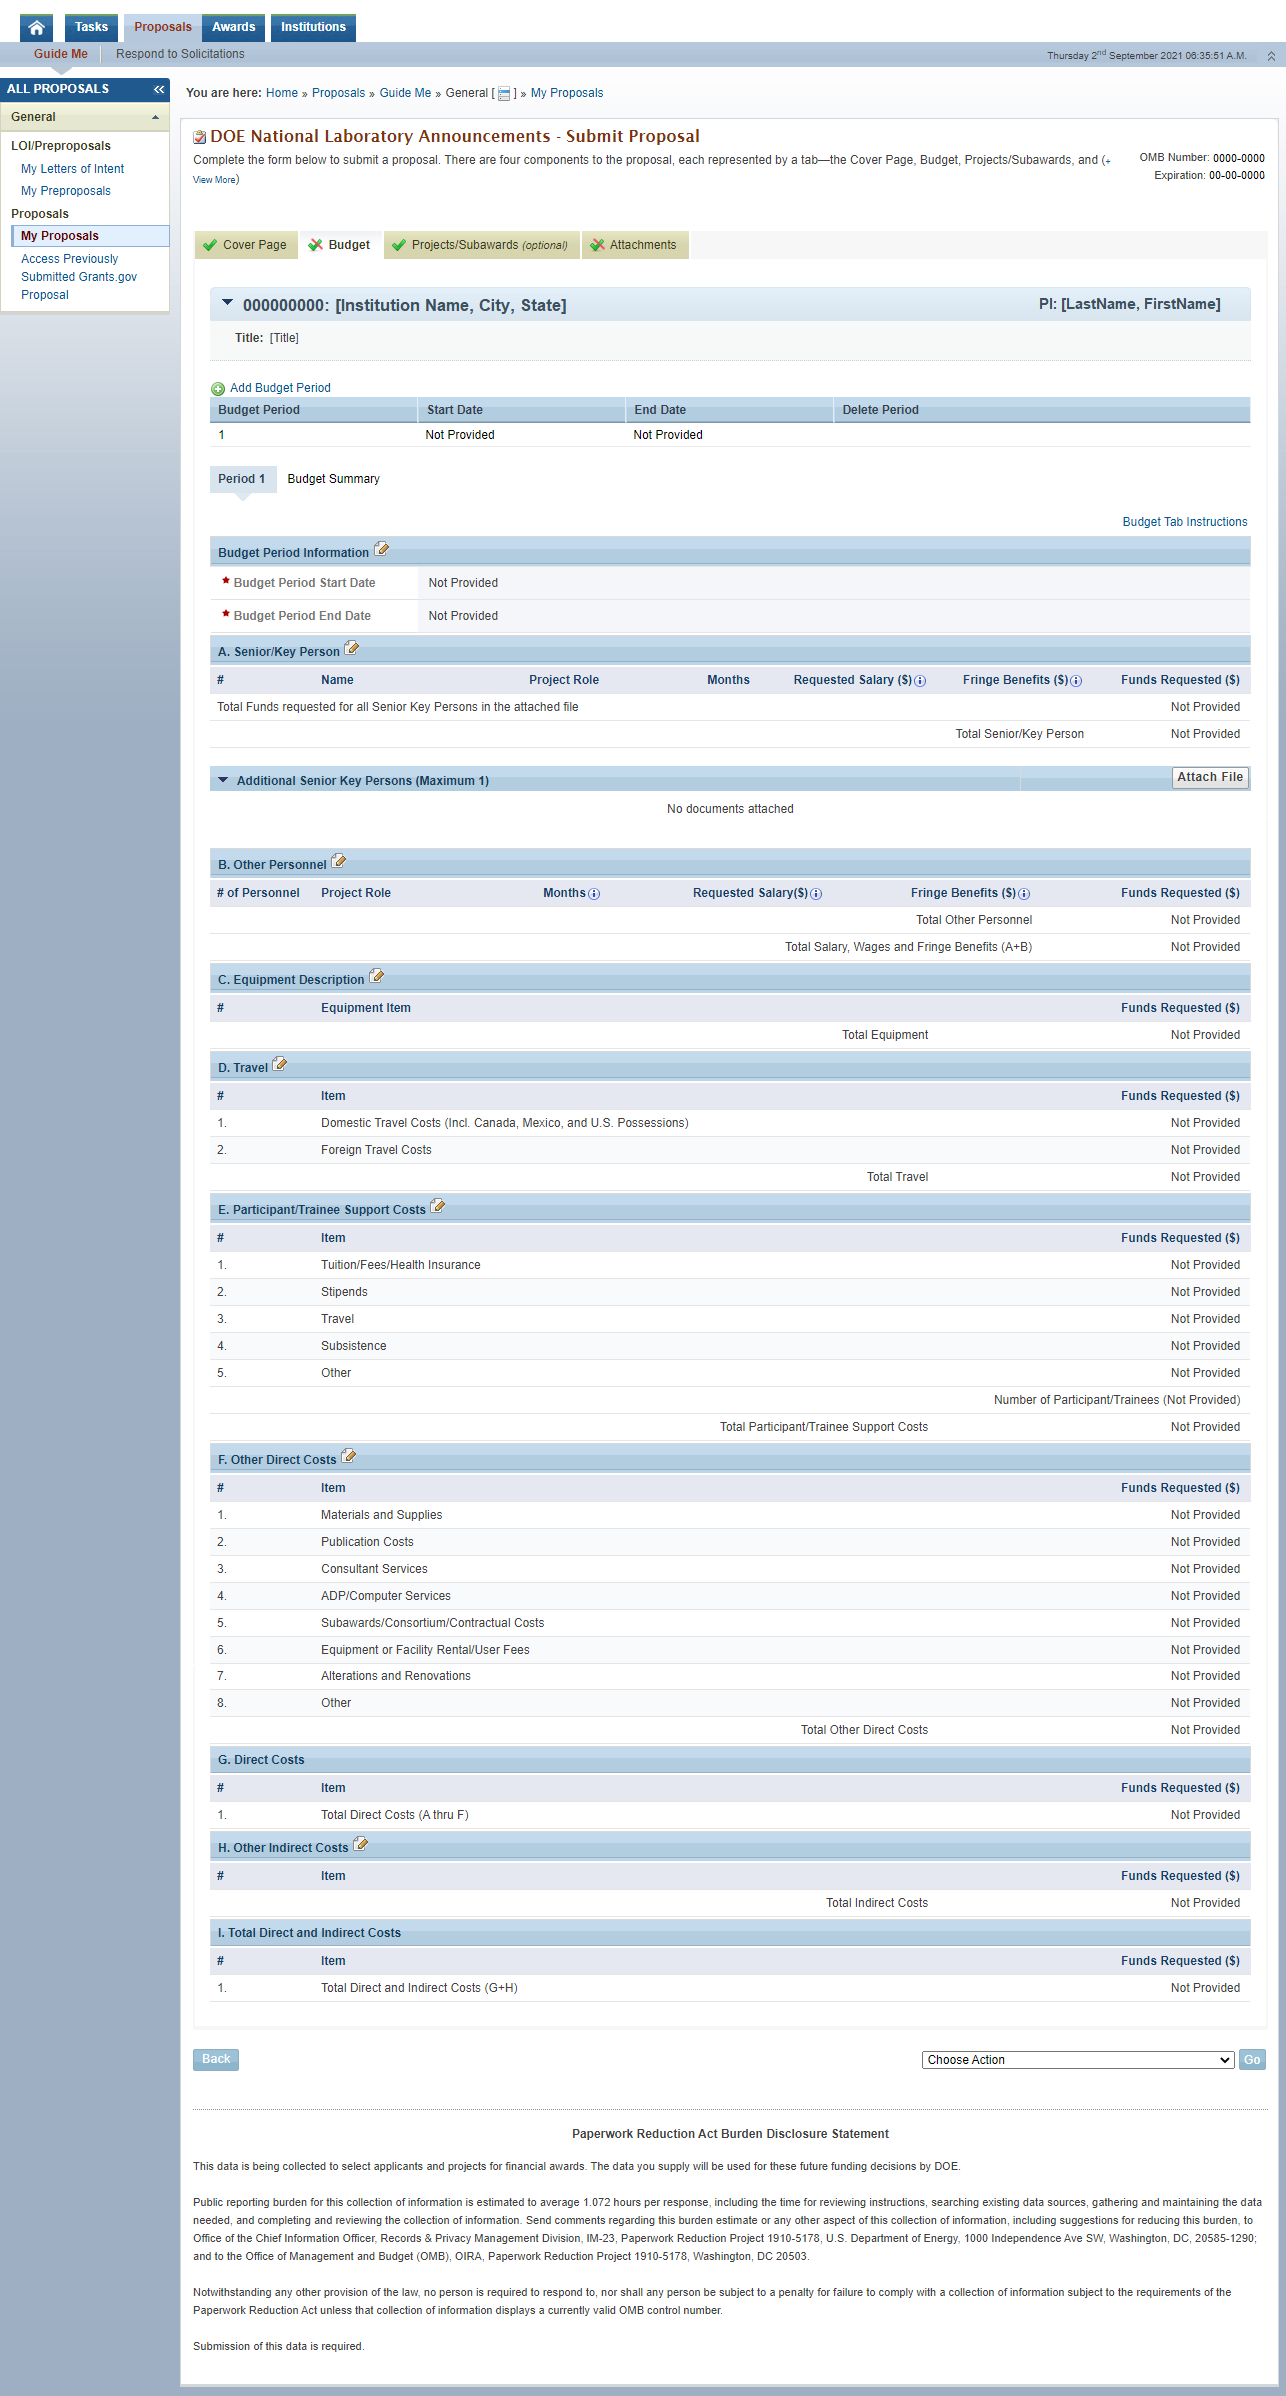Collapse the All Proposals sidebar panel
Screen dimensions: 1286x2396
pos(158,89)
